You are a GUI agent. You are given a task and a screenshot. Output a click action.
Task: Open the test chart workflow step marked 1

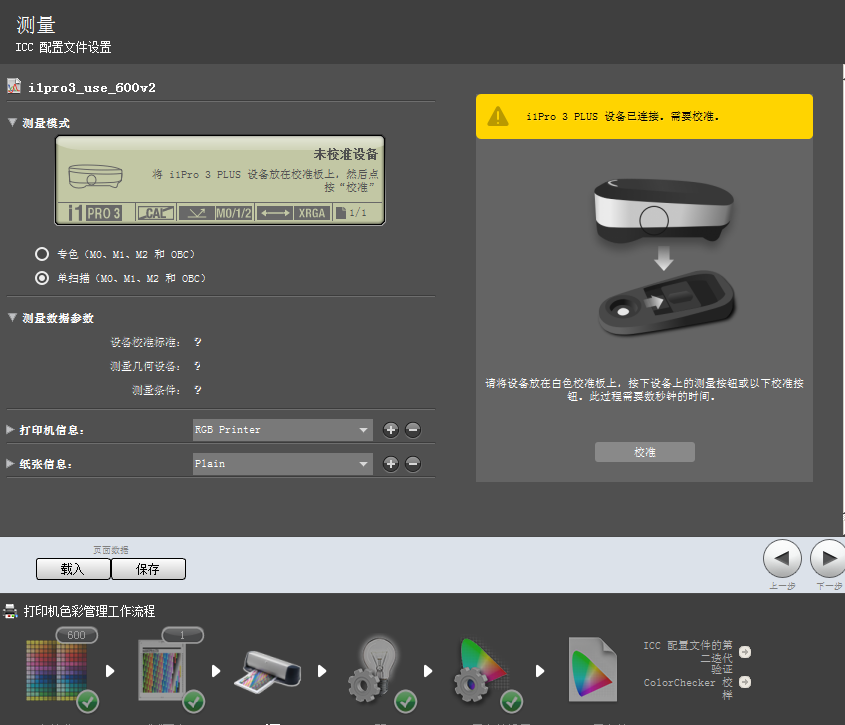pos(162,670)
